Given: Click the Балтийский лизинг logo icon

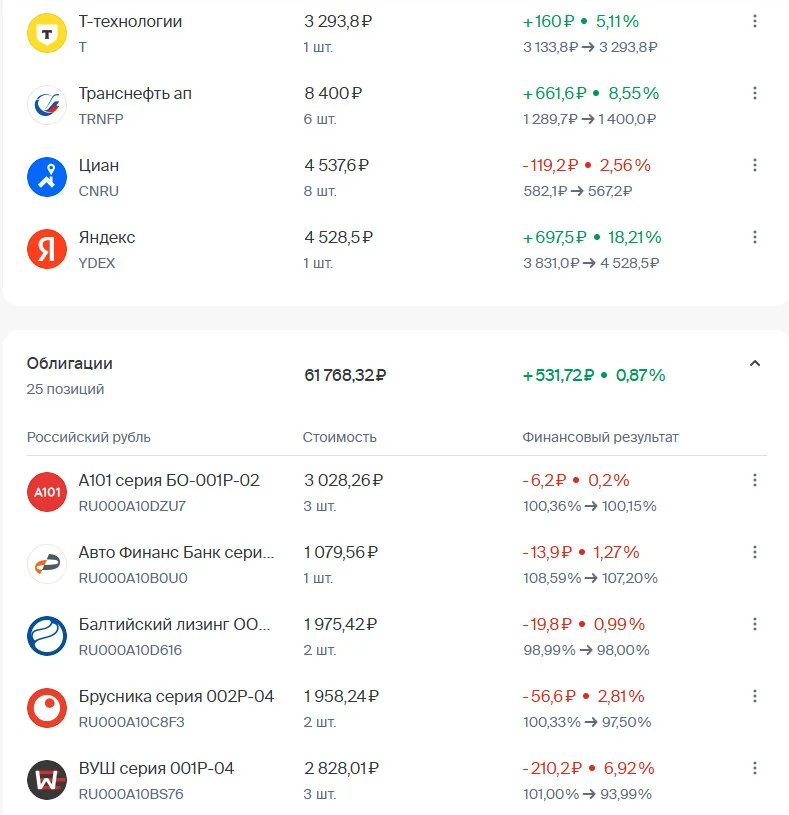Looking at the screenshot, I should click(47, 636).
